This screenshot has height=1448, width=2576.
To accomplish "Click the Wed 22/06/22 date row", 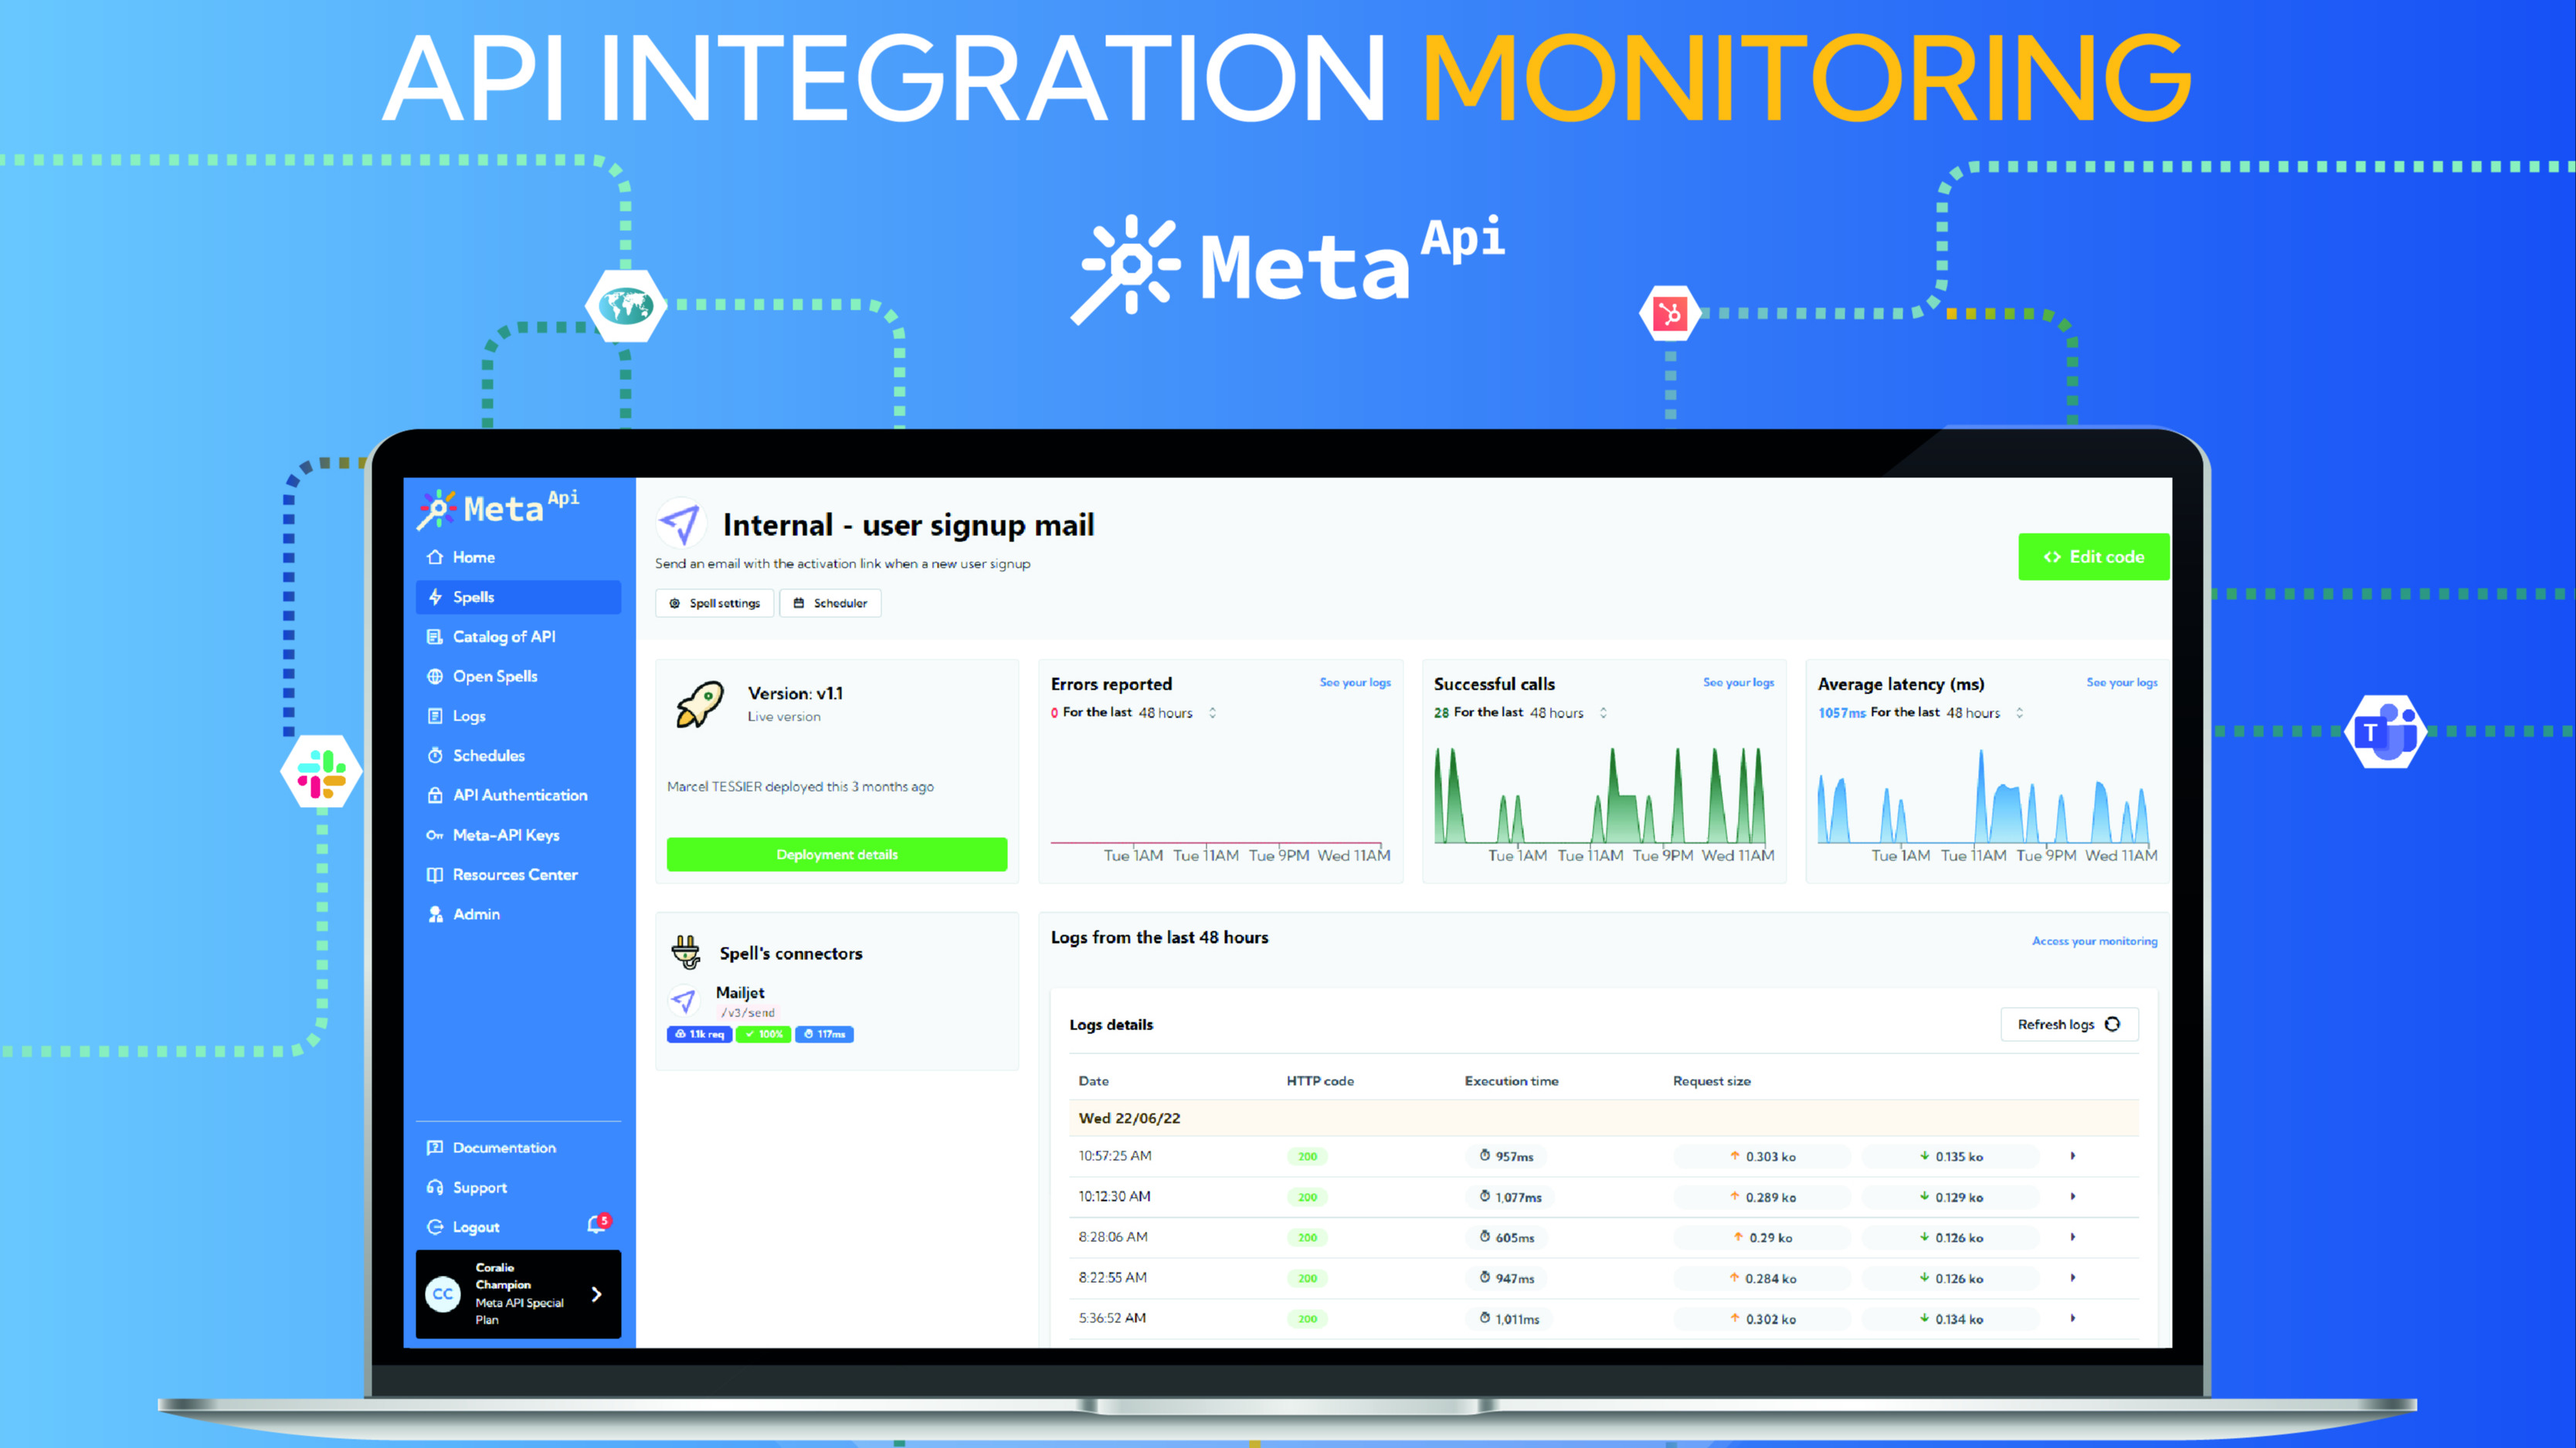I will (1603, 1118).
